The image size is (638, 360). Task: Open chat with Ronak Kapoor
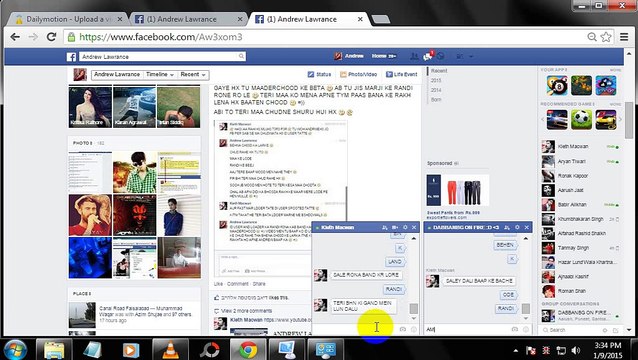click(x=581, y=176)
